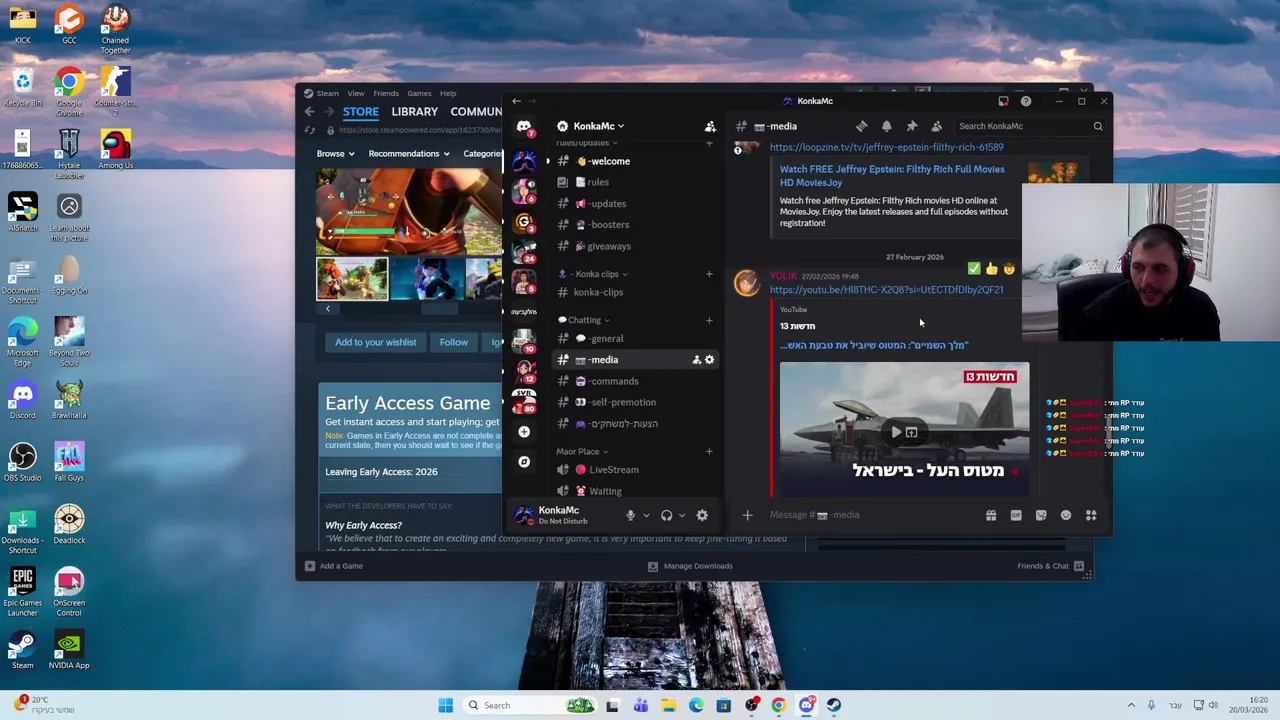Click Manage Downloads in Steam
Viewport: 1280px width, 720px height.
point(690,566)
